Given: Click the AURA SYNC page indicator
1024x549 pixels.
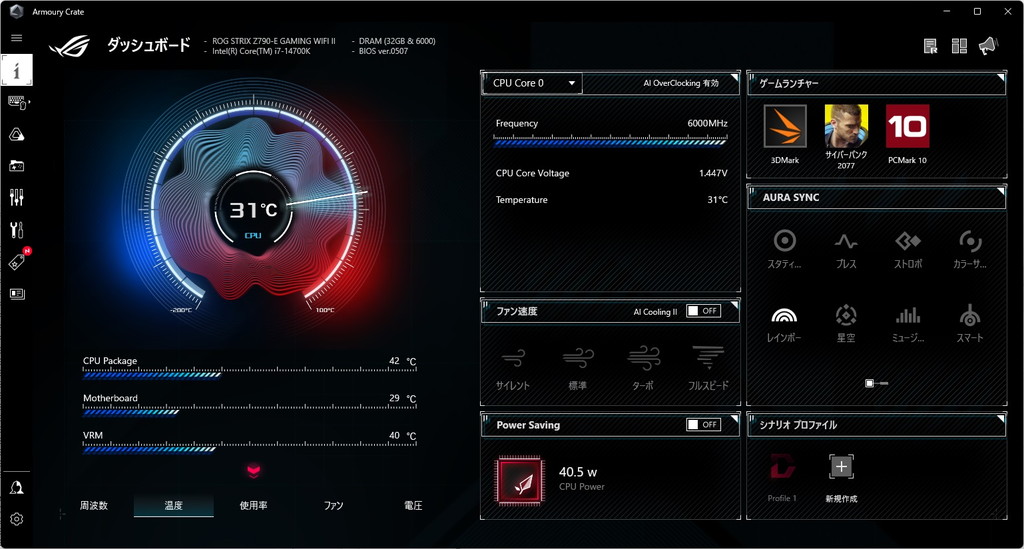Looking at the screenshot, I should (x=876, y=383).
